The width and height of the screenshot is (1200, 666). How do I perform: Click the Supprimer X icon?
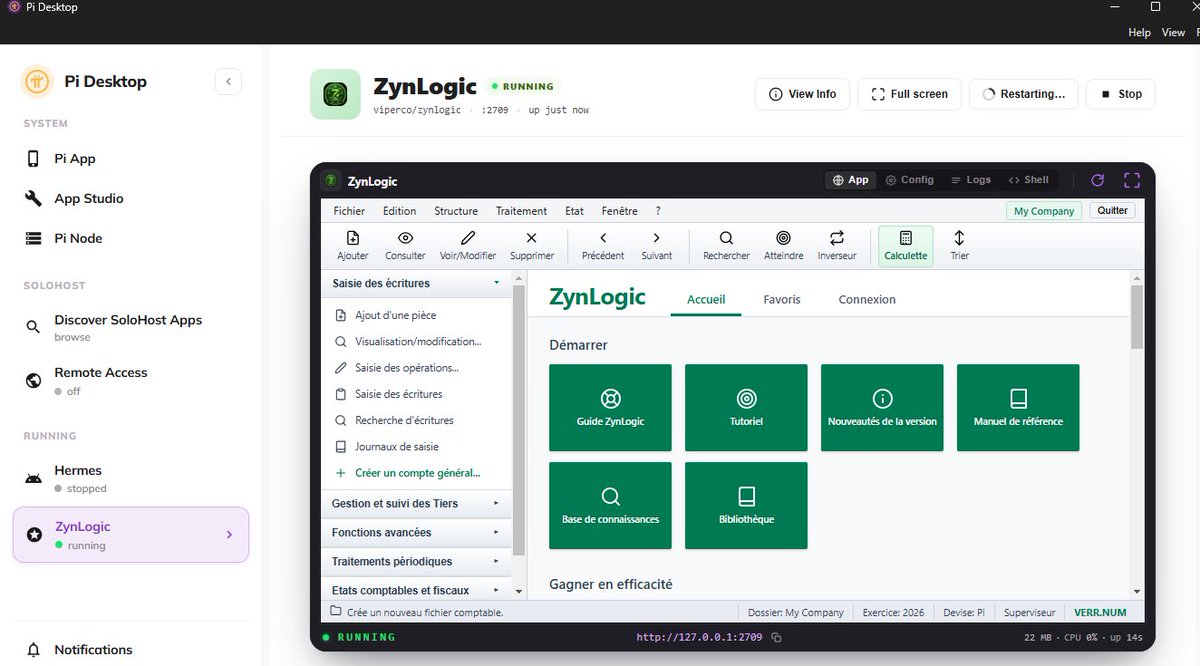tap(532, 238)
